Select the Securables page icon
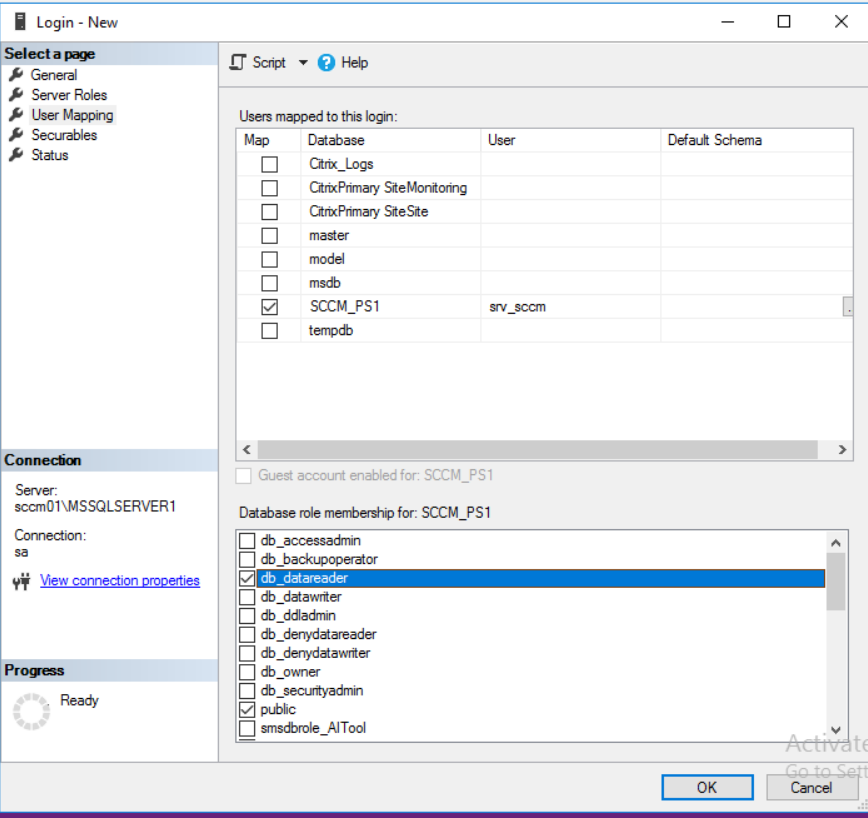Image resolution: width=868 pixels, height=818 pixels. 16,134
